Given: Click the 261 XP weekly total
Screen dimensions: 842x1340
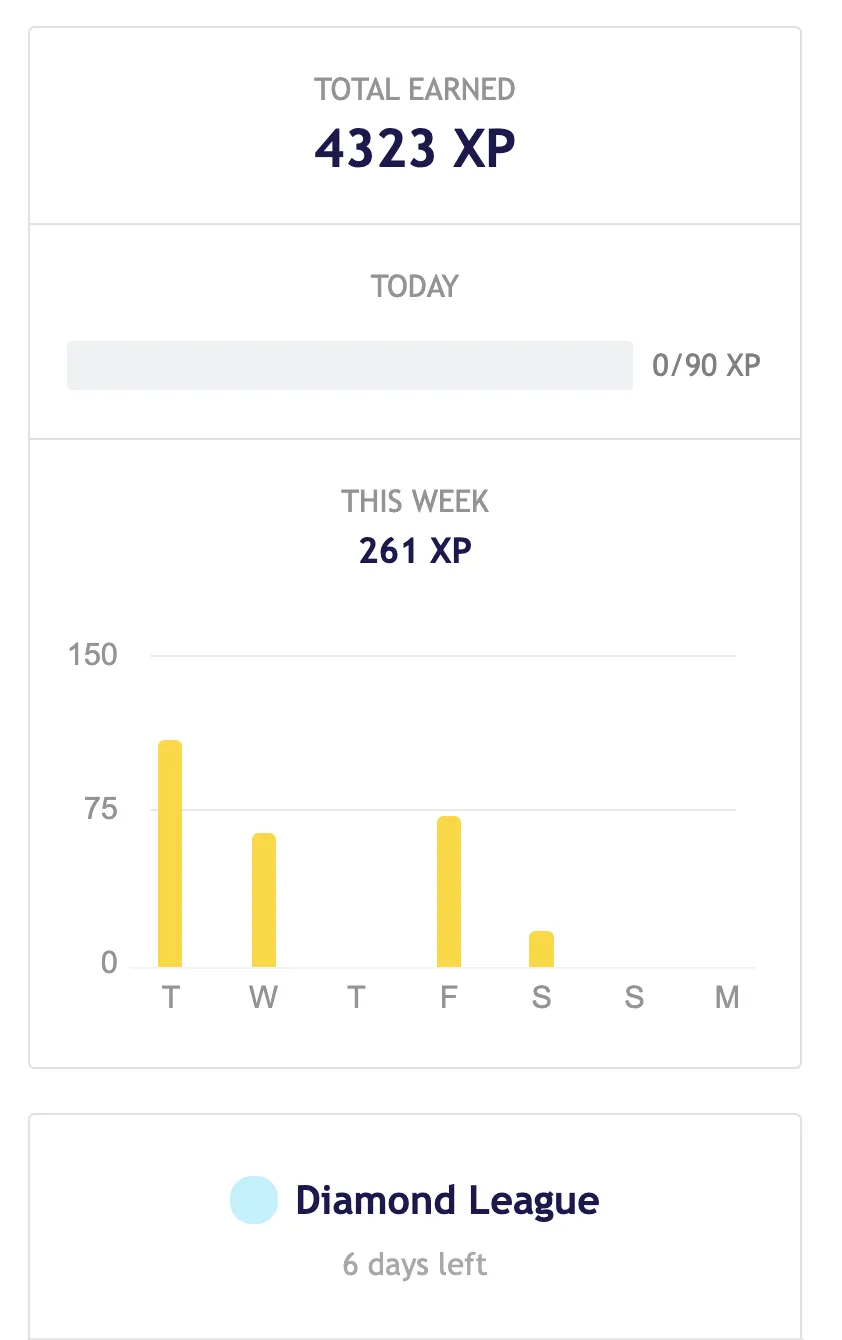Looking at the screenshot, I should point(415,551).
